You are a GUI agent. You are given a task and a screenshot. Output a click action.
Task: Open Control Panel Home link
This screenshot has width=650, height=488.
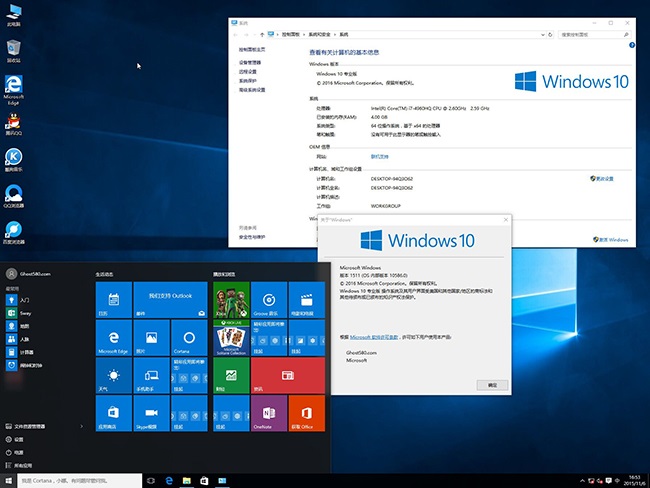pos(252,49)
